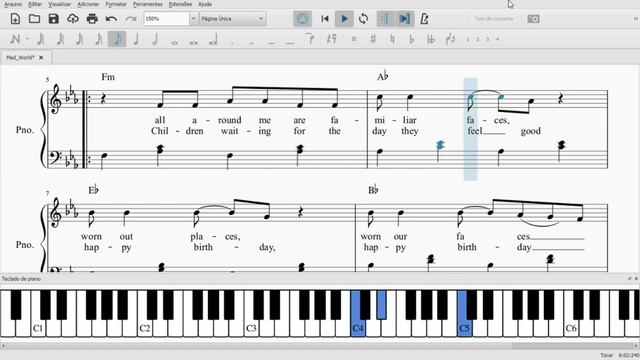
Task: Apply flat accidental
Action: pos(411,39)
